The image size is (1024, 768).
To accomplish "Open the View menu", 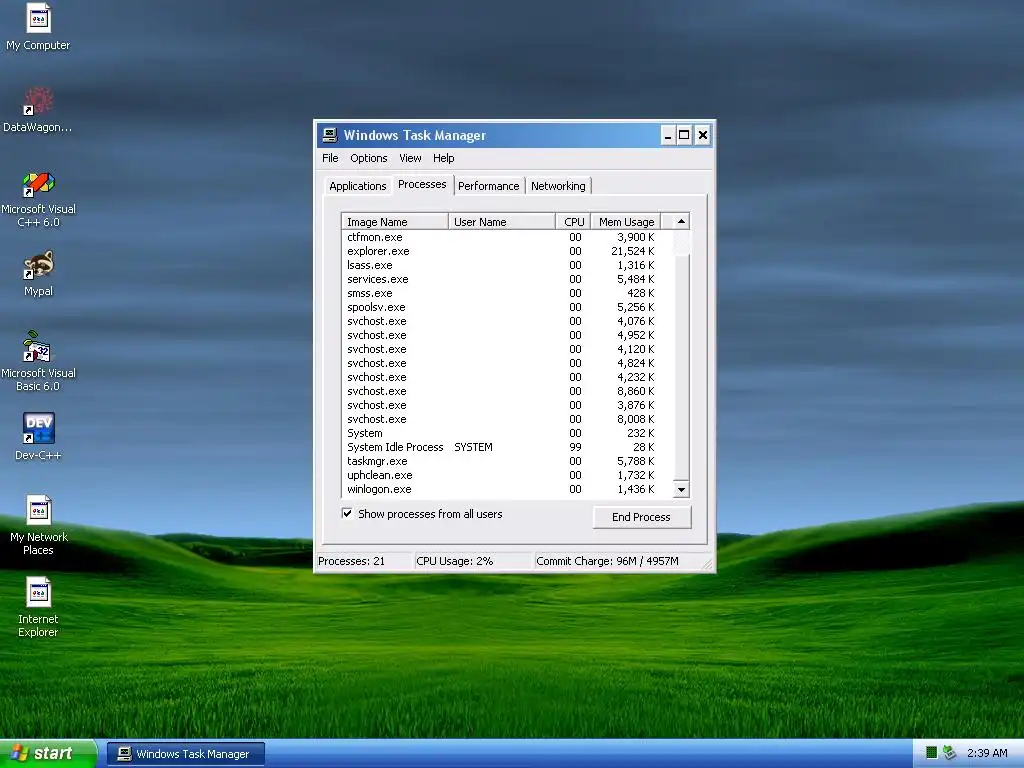I will [x=410, y=158].
